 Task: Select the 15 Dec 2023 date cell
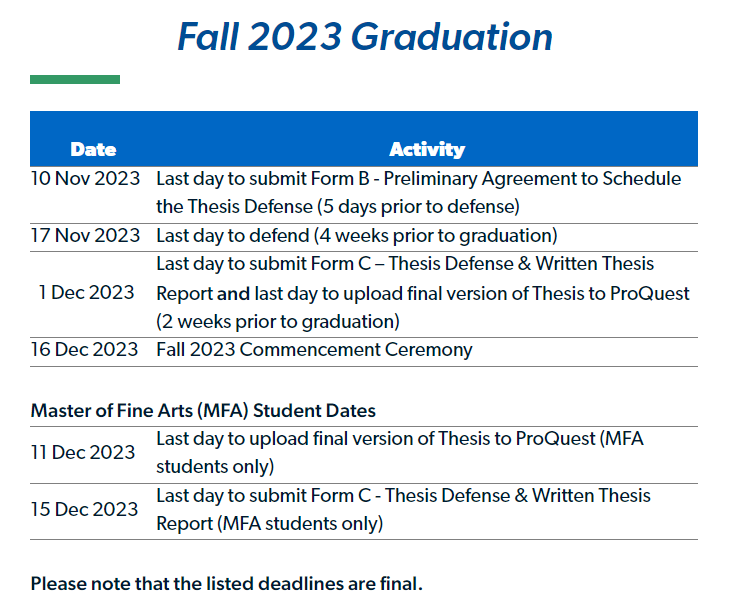pos(84,509)
